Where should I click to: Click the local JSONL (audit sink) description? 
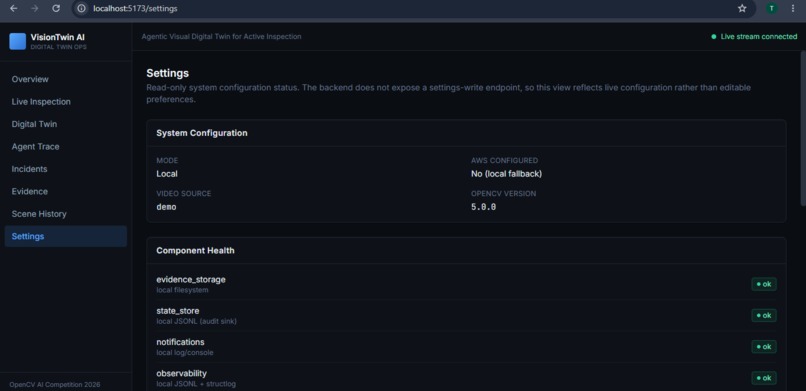tap(196, 322)
